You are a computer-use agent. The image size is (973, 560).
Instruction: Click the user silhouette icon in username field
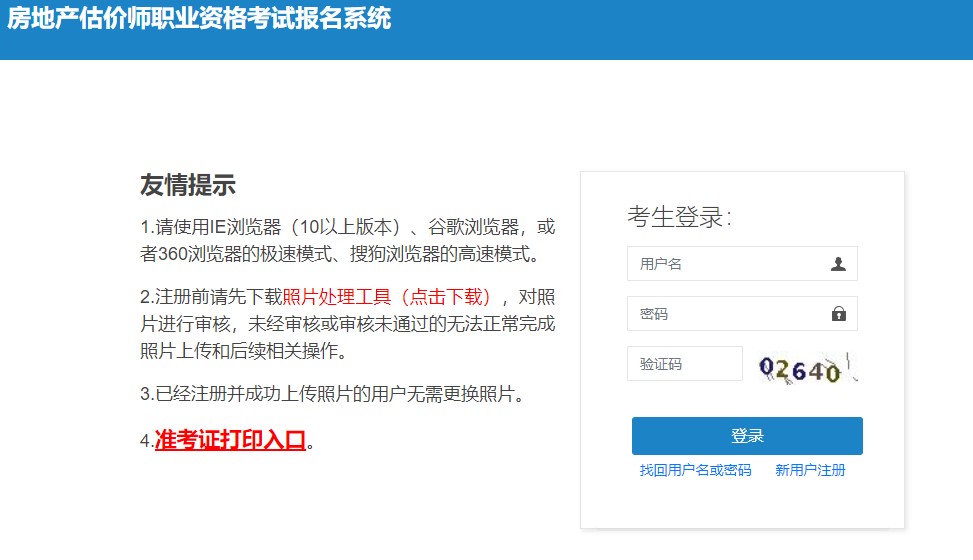tap(838, 264)
